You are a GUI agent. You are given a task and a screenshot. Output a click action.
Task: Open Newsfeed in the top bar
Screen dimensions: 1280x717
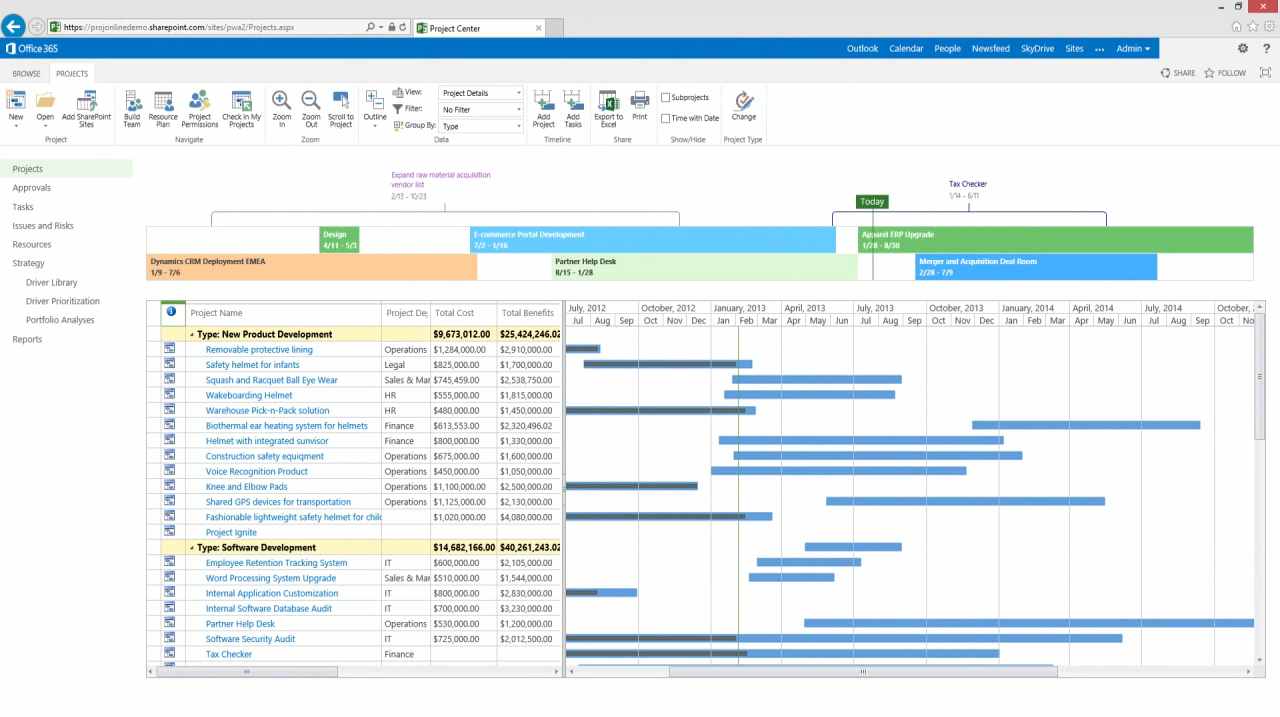click(991, 48)
